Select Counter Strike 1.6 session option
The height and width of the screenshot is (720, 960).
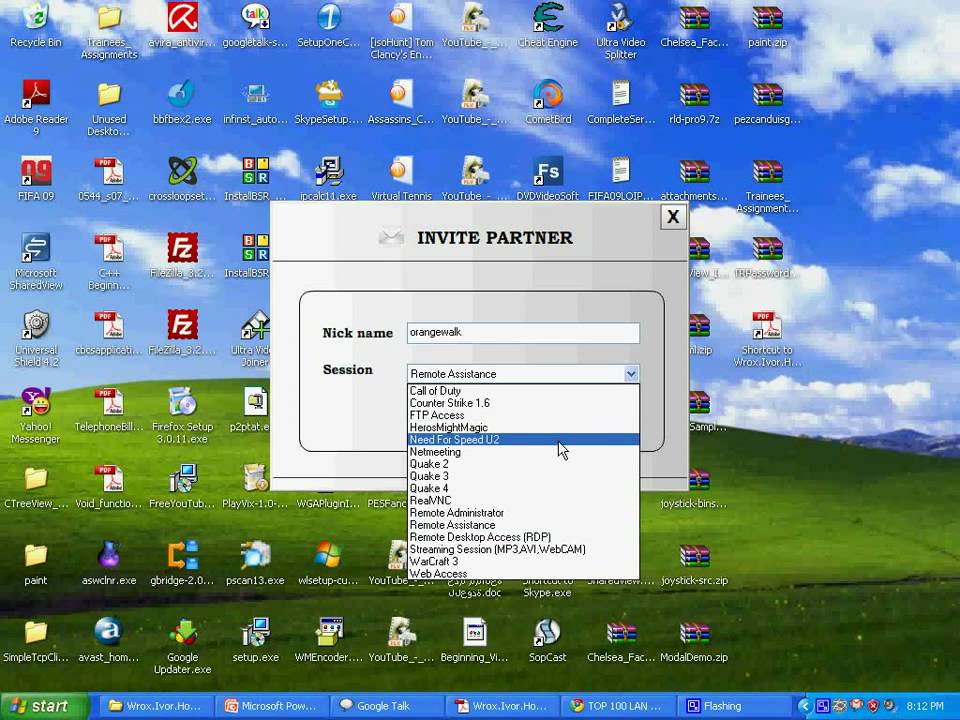(523, 403)
